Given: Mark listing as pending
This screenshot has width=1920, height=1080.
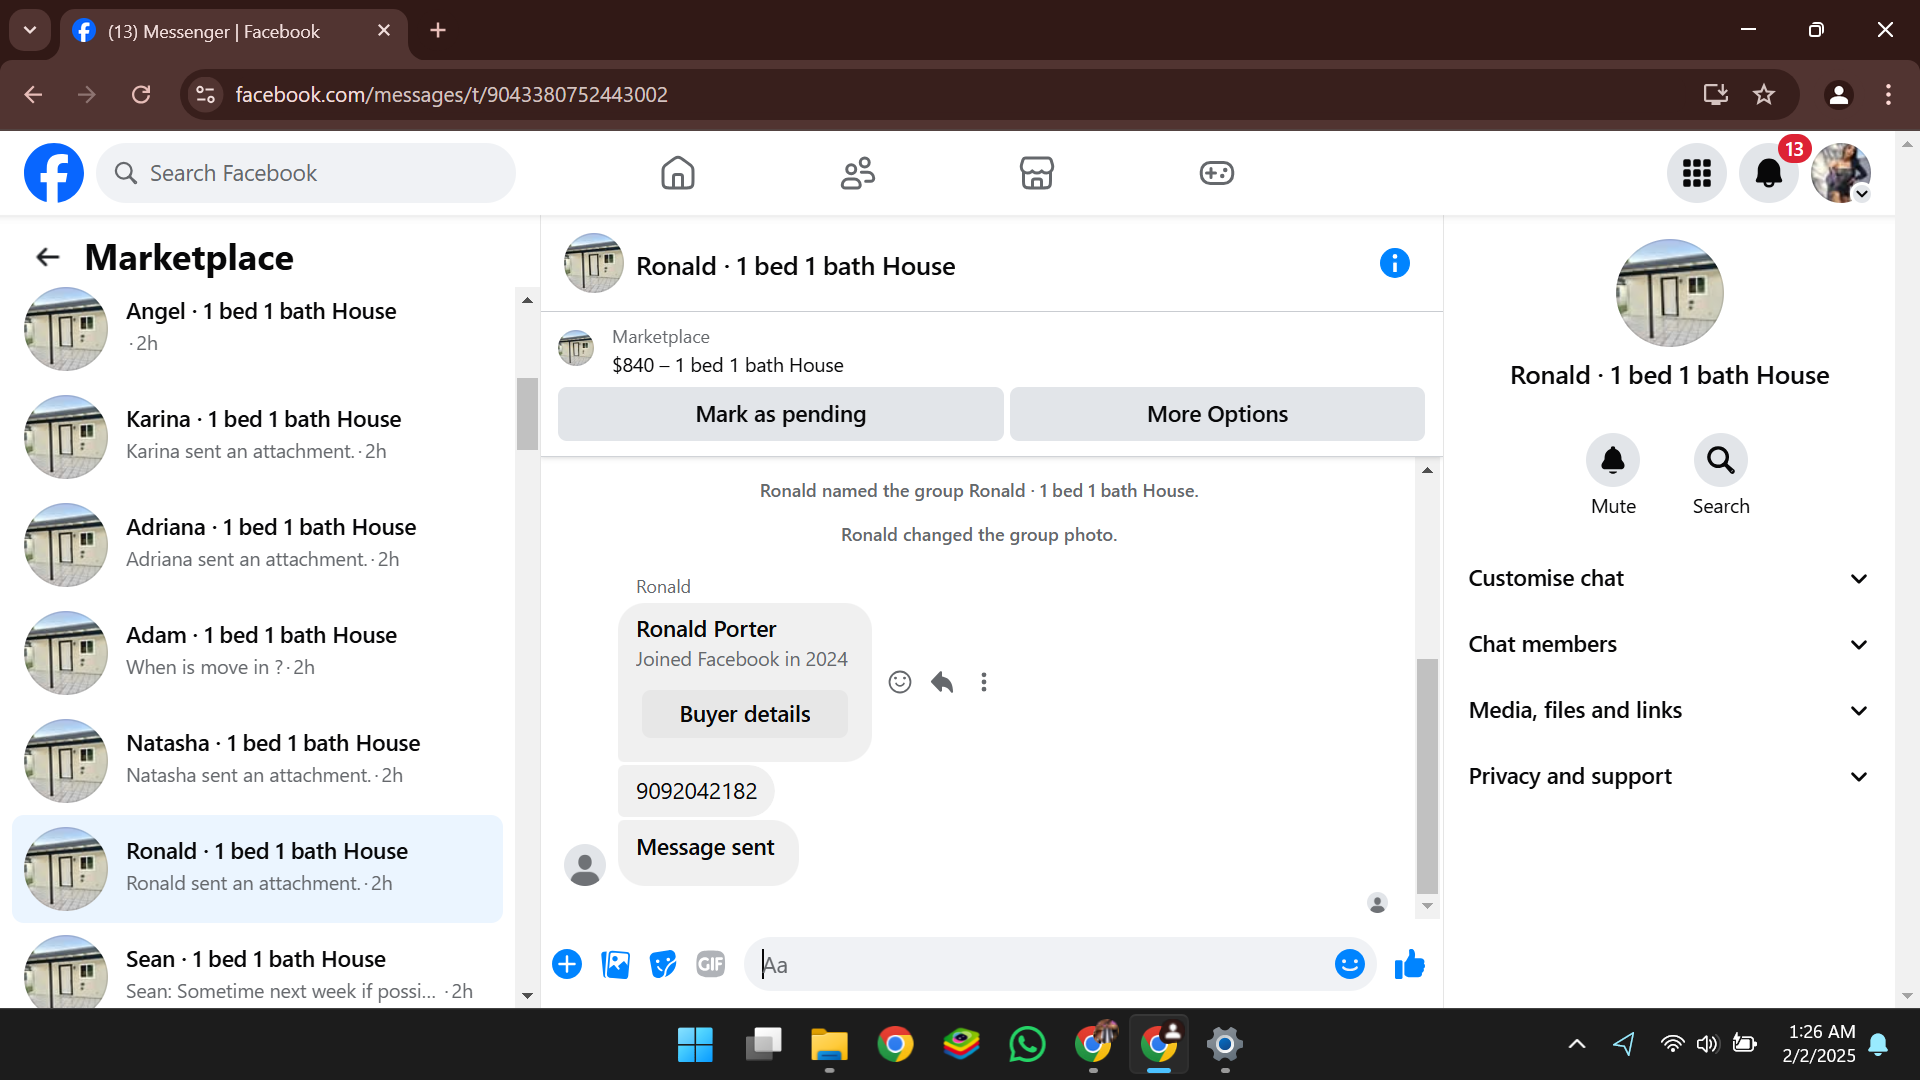Looking at the screenshot, I should coord(780,414).
